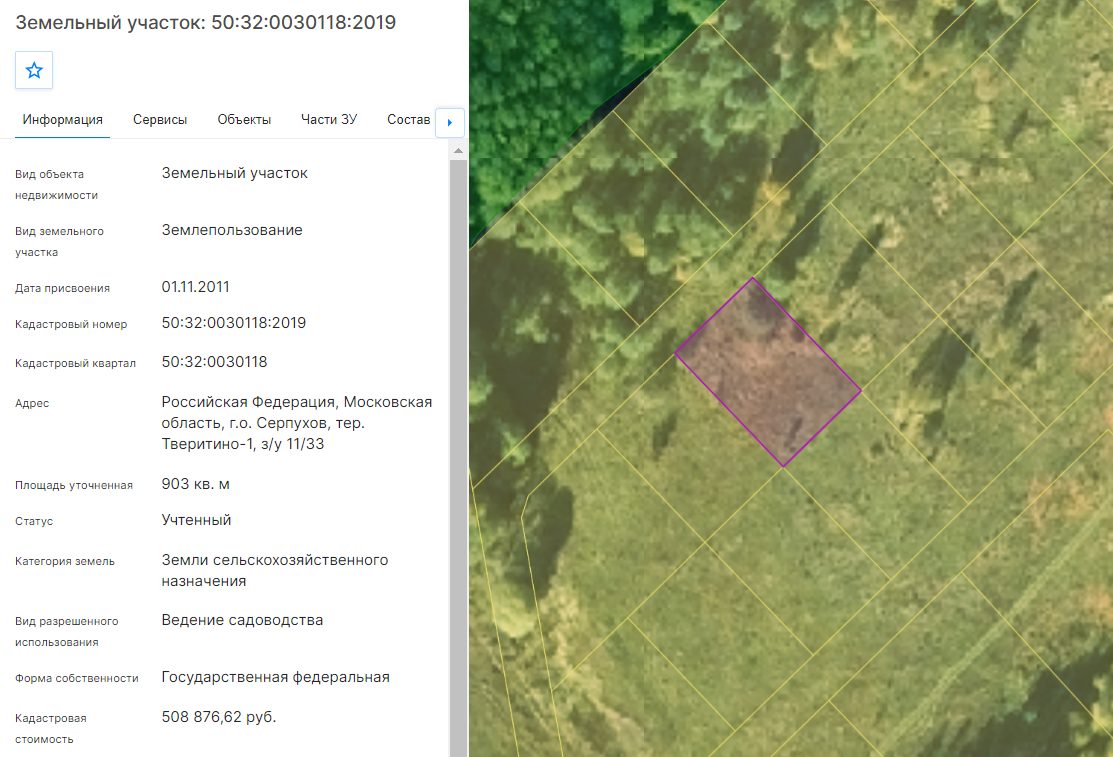Click land category Земли сельскохозяйственного назначения
Image resolution: width=1113 pixels, height=757 pixels.
(x=275, y=570)
